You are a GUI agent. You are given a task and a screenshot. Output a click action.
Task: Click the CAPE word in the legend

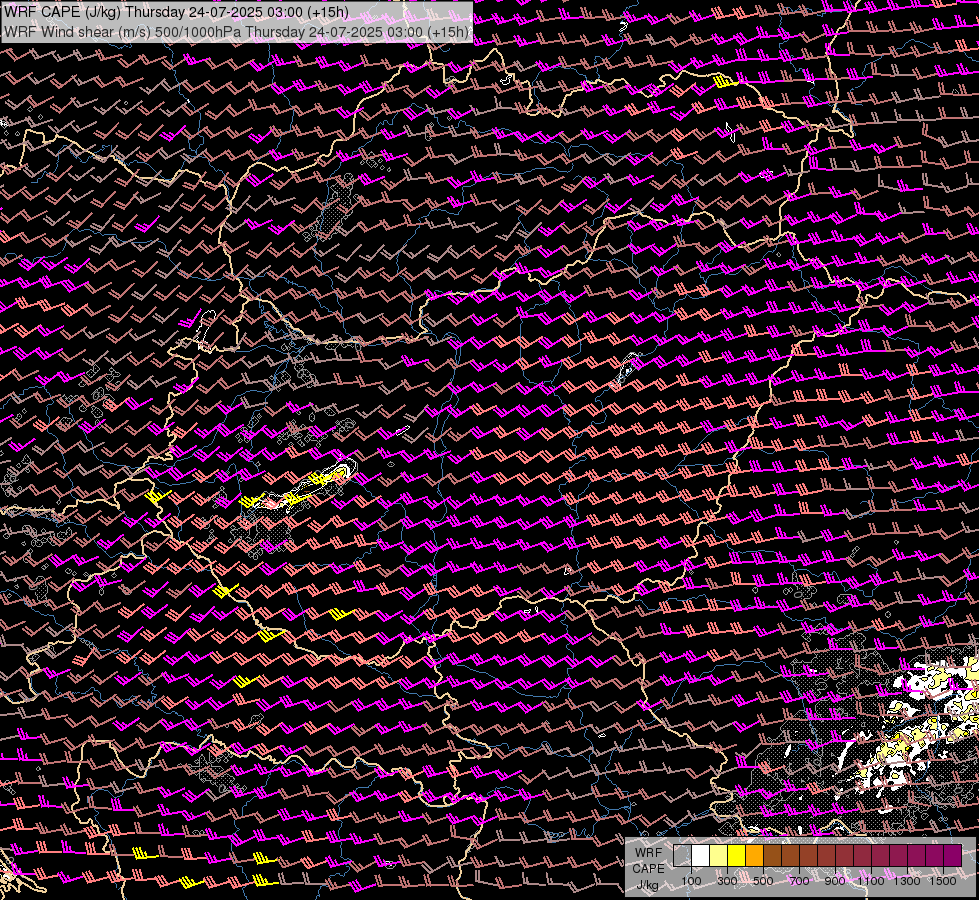tap(648, 869)
